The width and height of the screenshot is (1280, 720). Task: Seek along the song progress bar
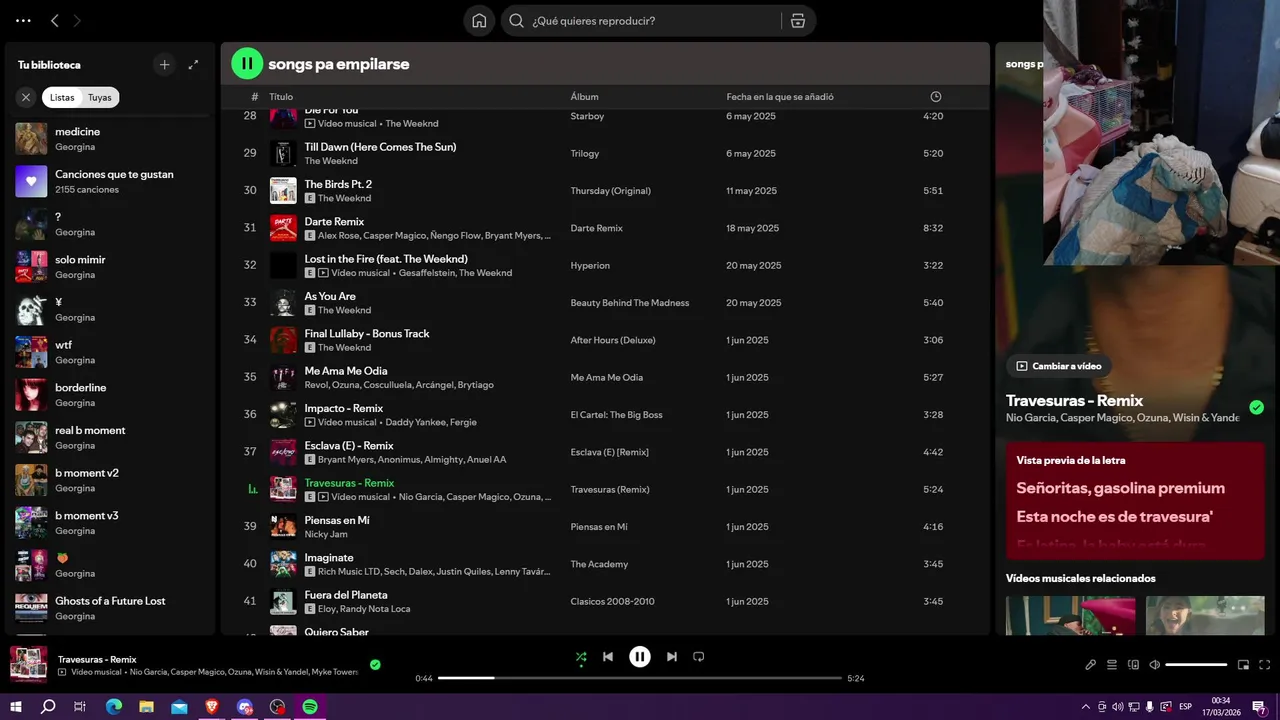coord(640,678)
